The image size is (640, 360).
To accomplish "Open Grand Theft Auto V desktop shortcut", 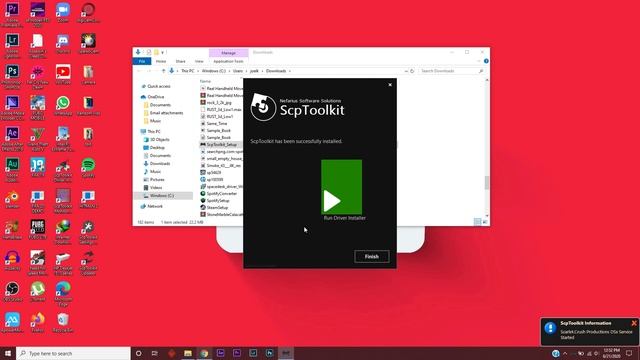I will [x=38, y=138].
